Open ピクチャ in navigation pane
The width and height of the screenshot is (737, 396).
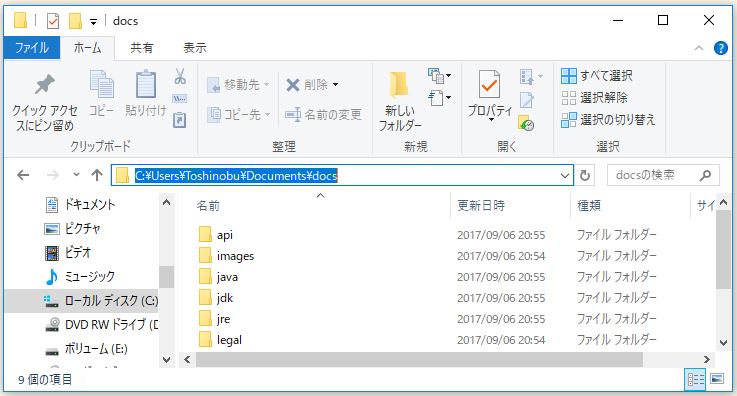[x=72, y=229]
